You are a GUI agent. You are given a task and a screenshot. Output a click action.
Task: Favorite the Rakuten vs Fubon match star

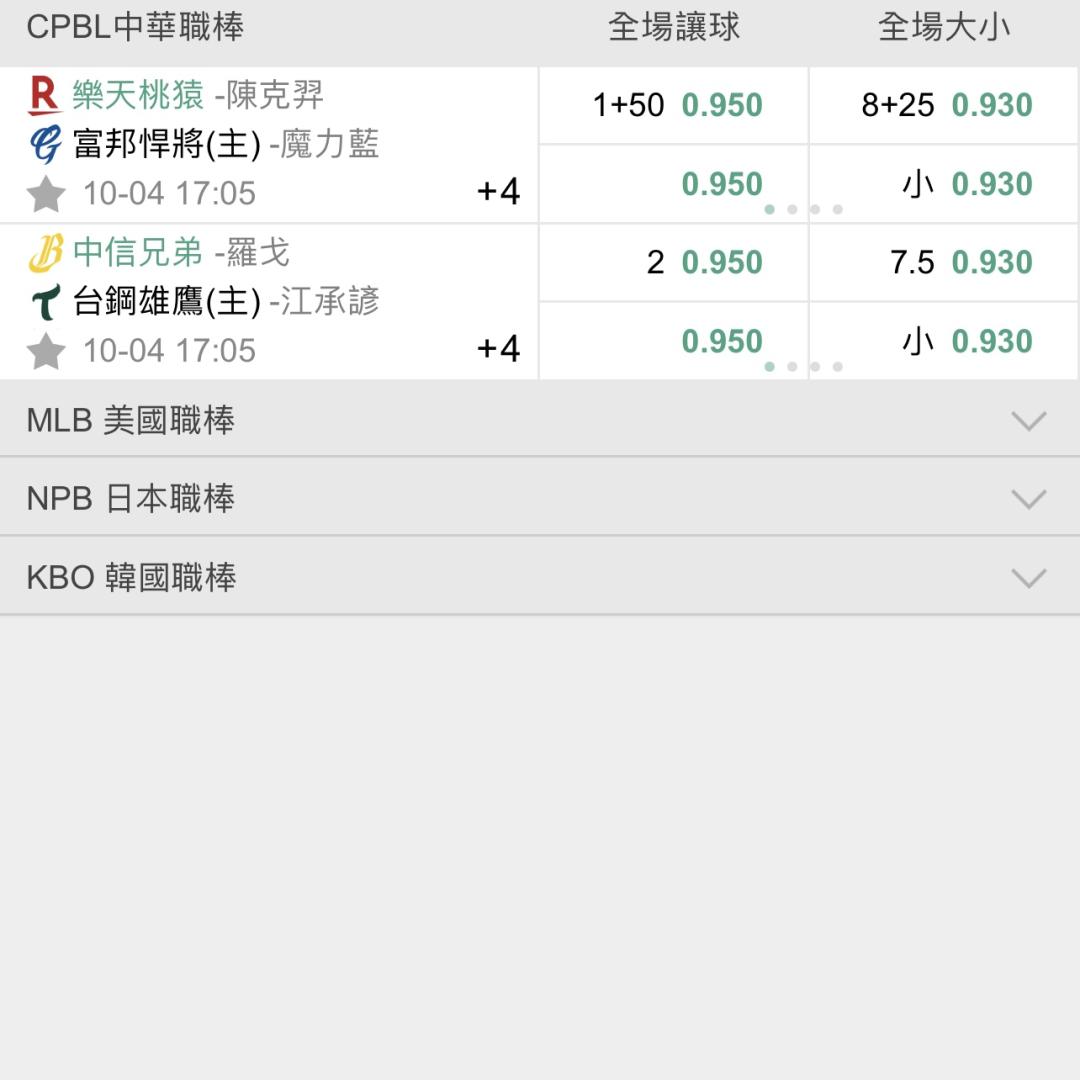click(x=46, y=193)
